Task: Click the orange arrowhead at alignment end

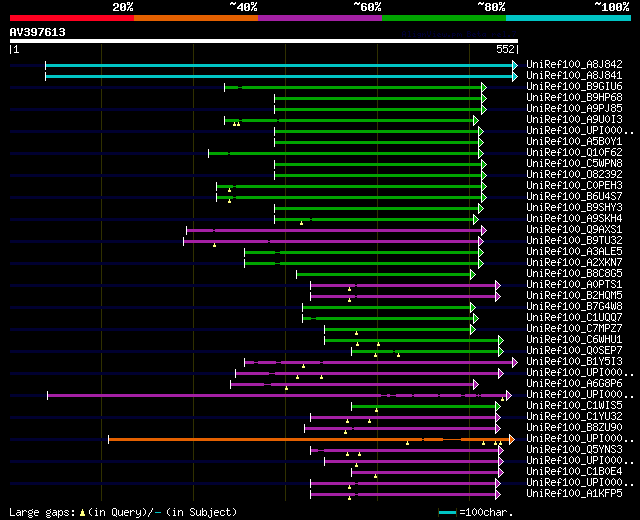Action: [512, 440]
